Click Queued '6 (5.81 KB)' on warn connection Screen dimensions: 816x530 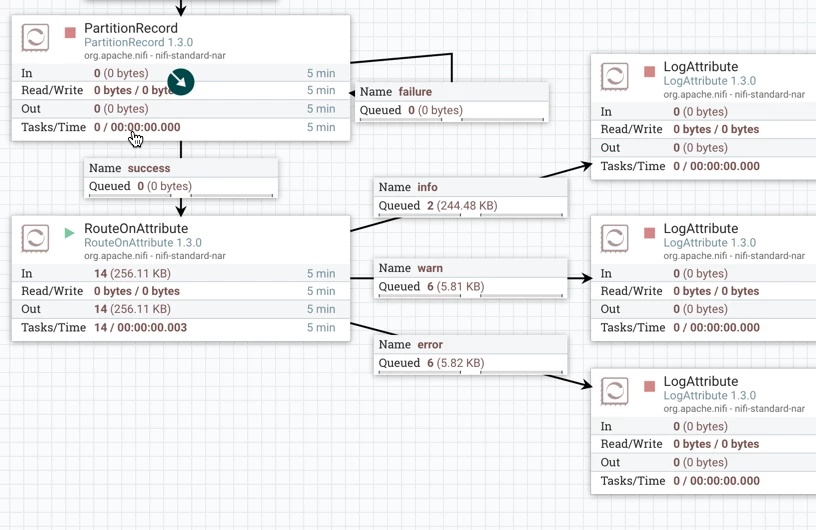point(456,286)
